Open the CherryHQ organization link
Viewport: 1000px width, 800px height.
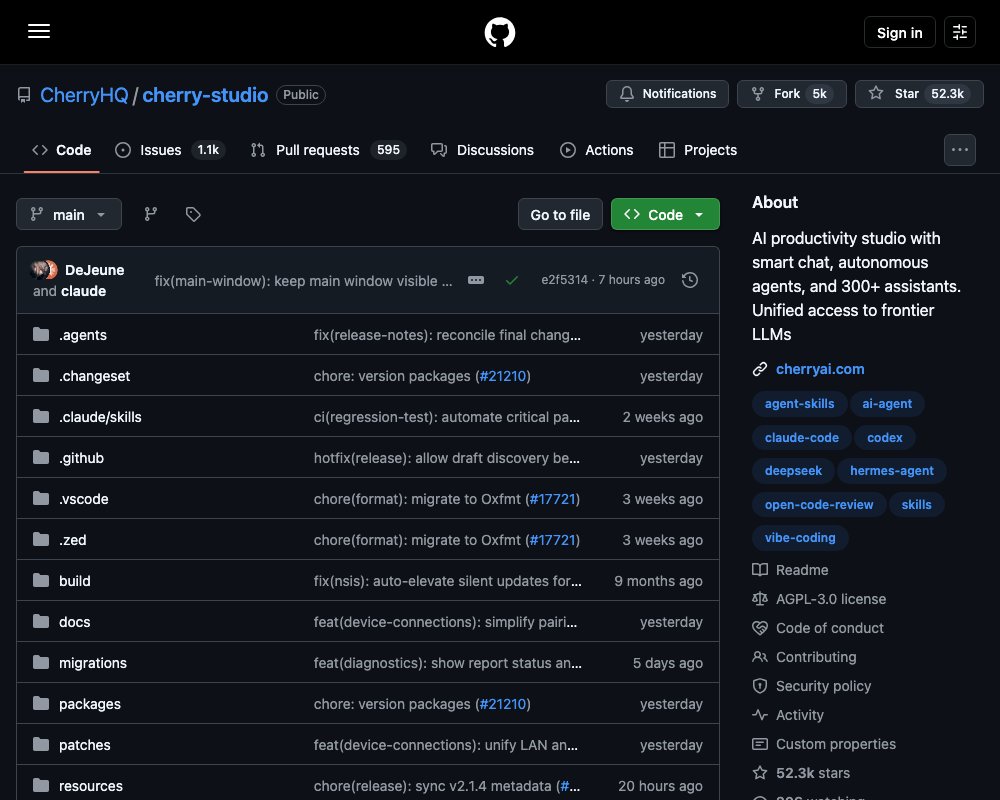coord(84,95)
